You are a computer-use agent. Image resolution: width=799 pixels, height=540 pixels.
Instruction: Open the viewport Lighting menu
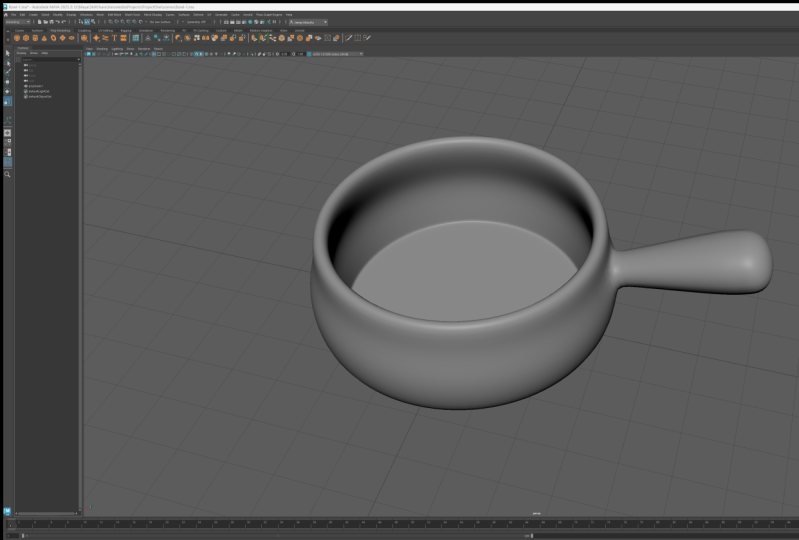(117, 49)
